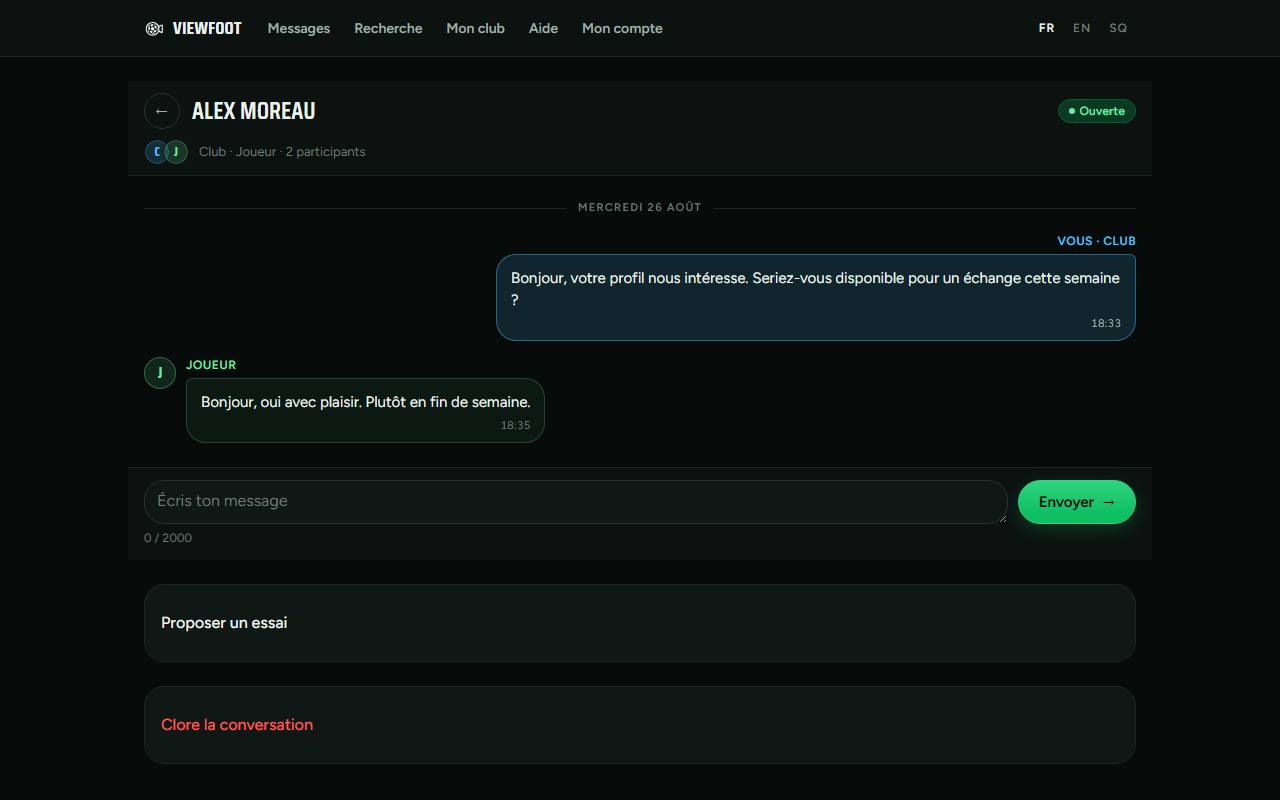Screen dimensions: 1280x800
Task: Click the Ouverte status badge
Action: point(1097,111)
